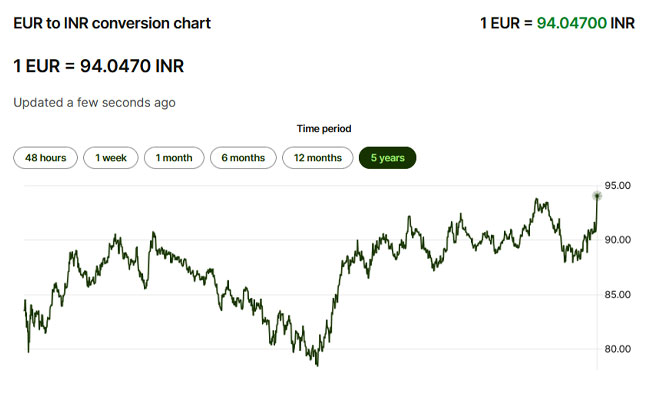Click the active 5 years button
The width and height of the screenshot is (650, 400).
[387, 158]
